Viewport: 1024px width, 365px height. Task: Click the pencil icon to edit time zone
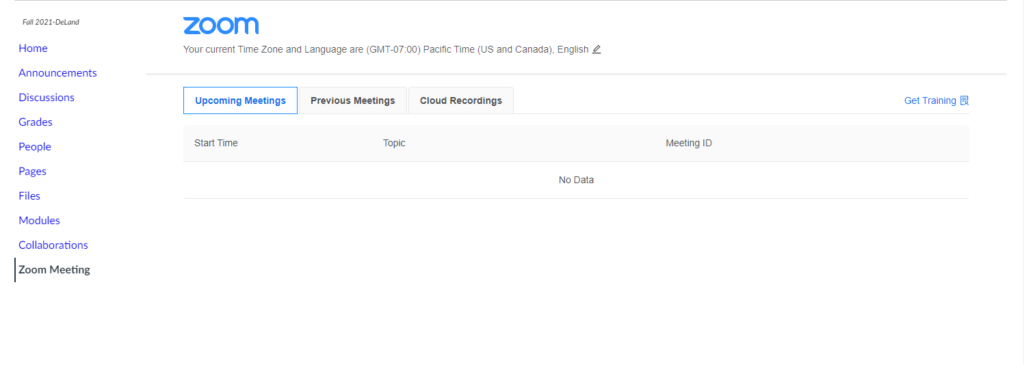[x=596, y=50]
